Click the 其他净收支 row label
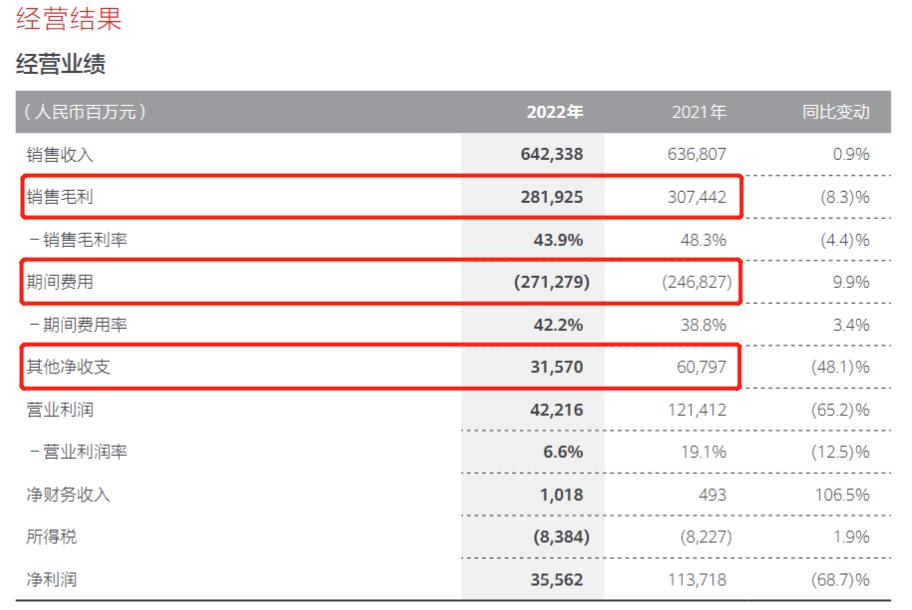 click(x=69, y=367)
